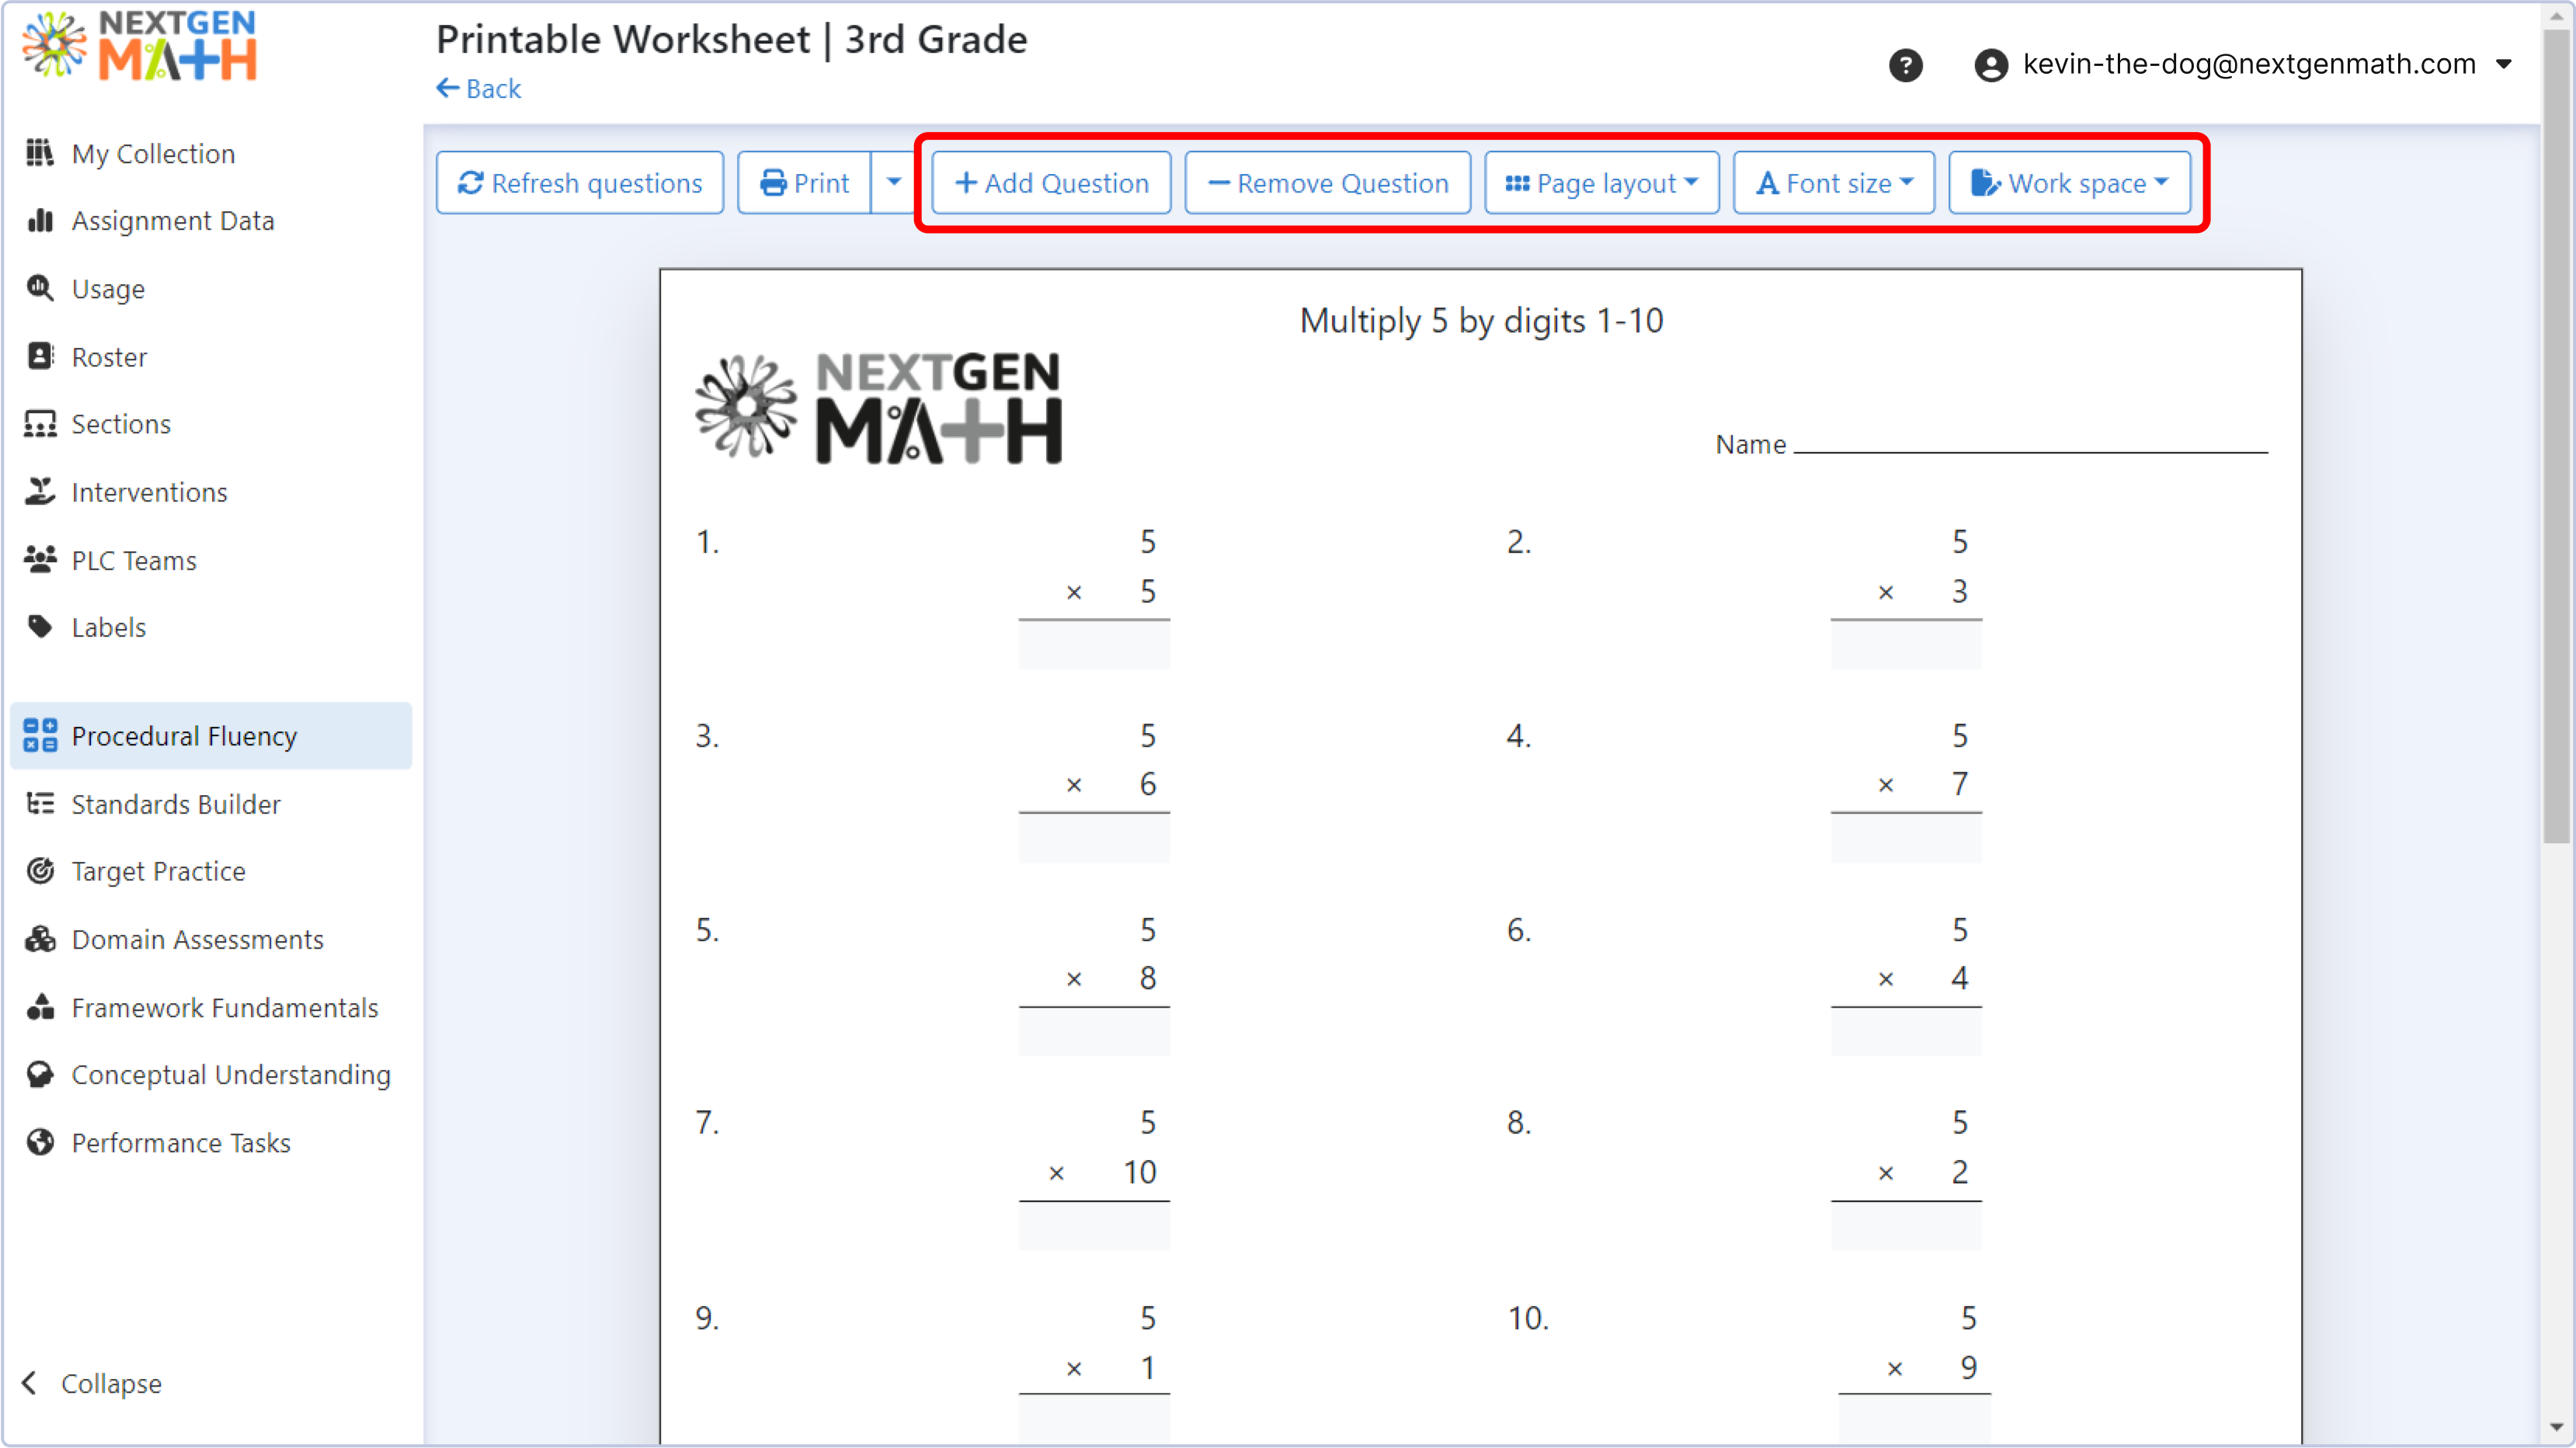Viewport: 2576px width, 1448px height.
Task: Select the Usage magnifier icon
Action: [40, 288]
